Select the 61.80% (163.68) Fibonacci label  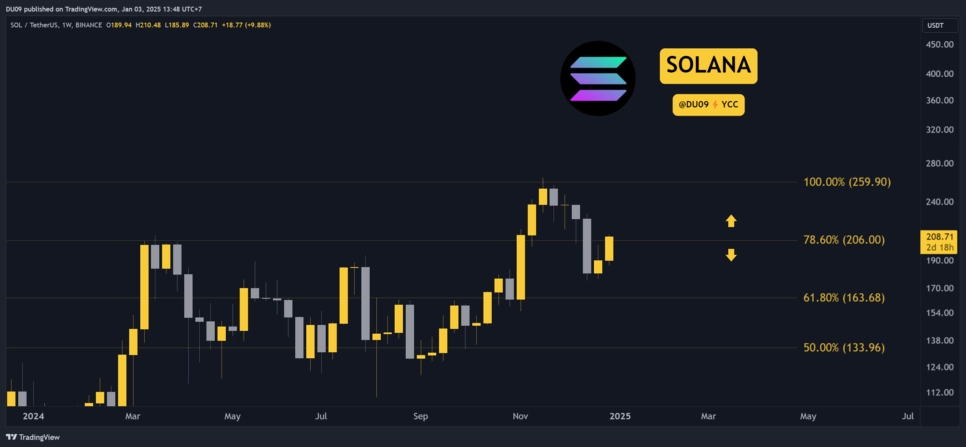point(843,297)
